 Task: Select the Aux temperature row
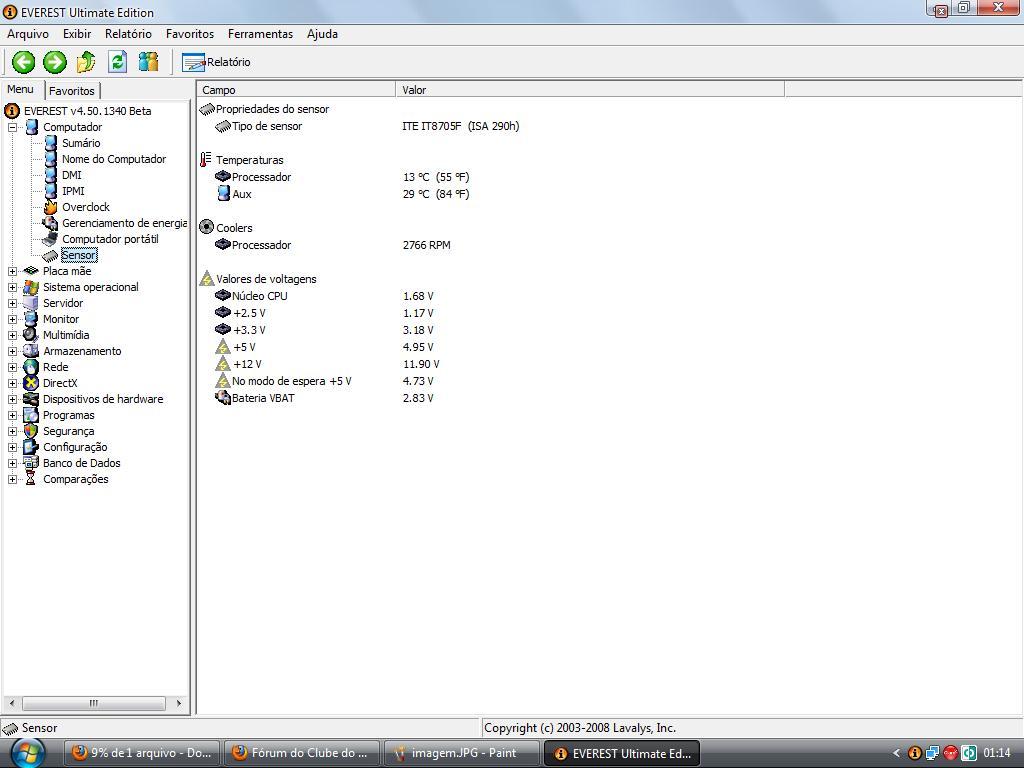pyautogui.click(x=490, y=194)
